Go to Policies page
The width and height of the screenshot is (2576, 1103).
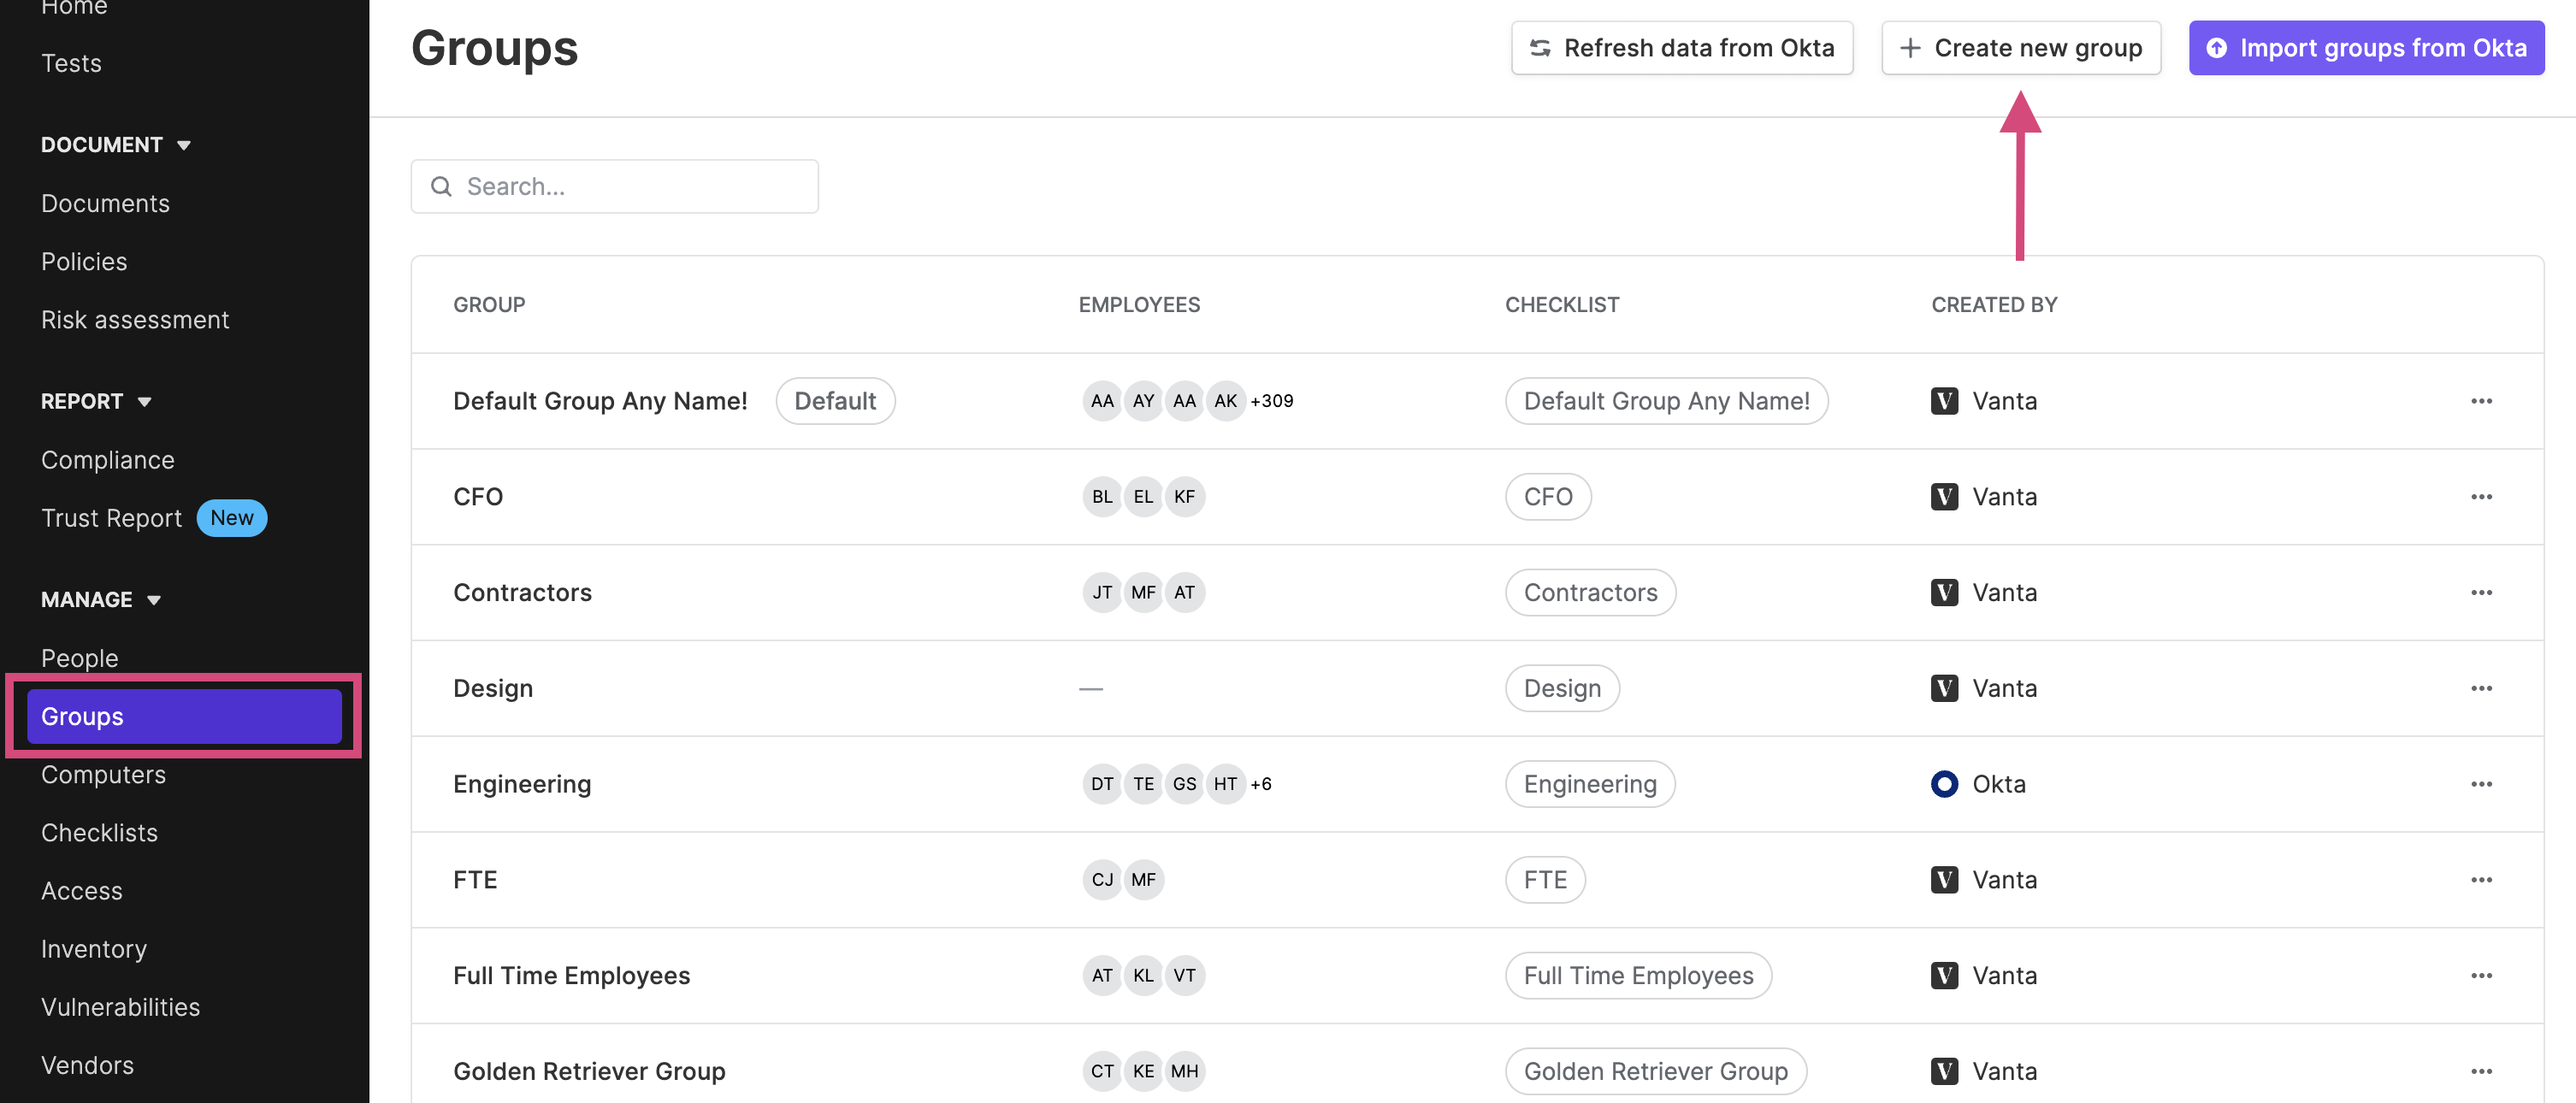[x=84, y=262]
